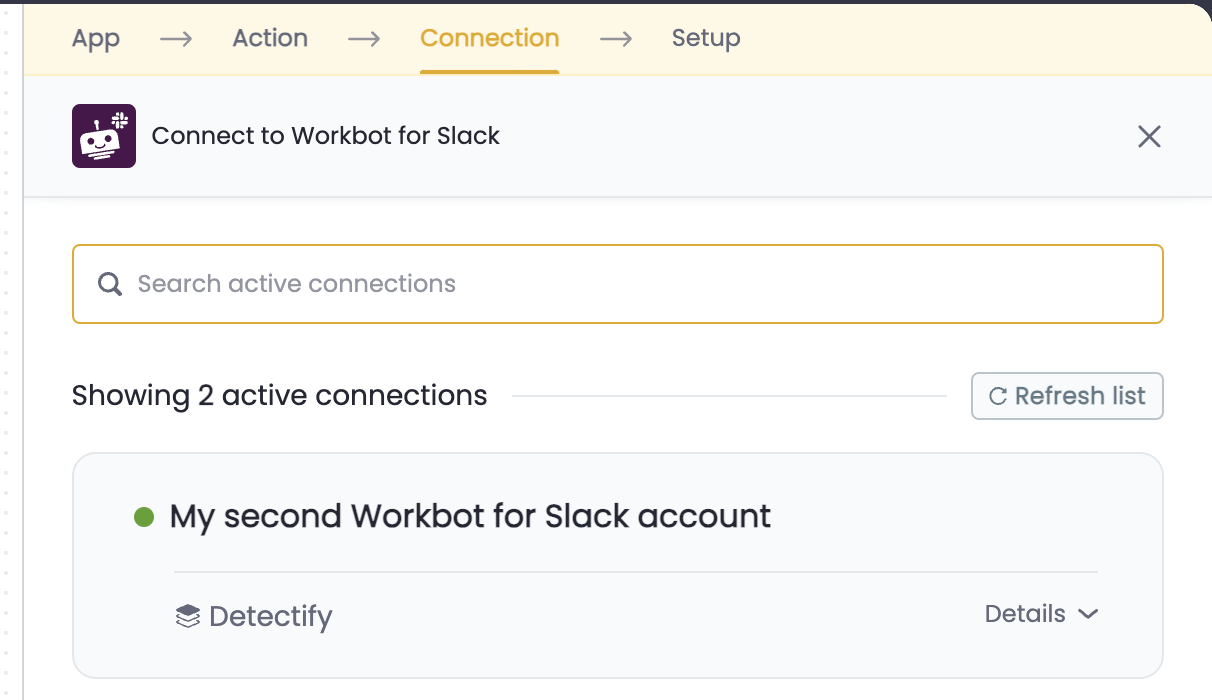
Task: Click the arrow between Action and Connection
Action: 364,39
